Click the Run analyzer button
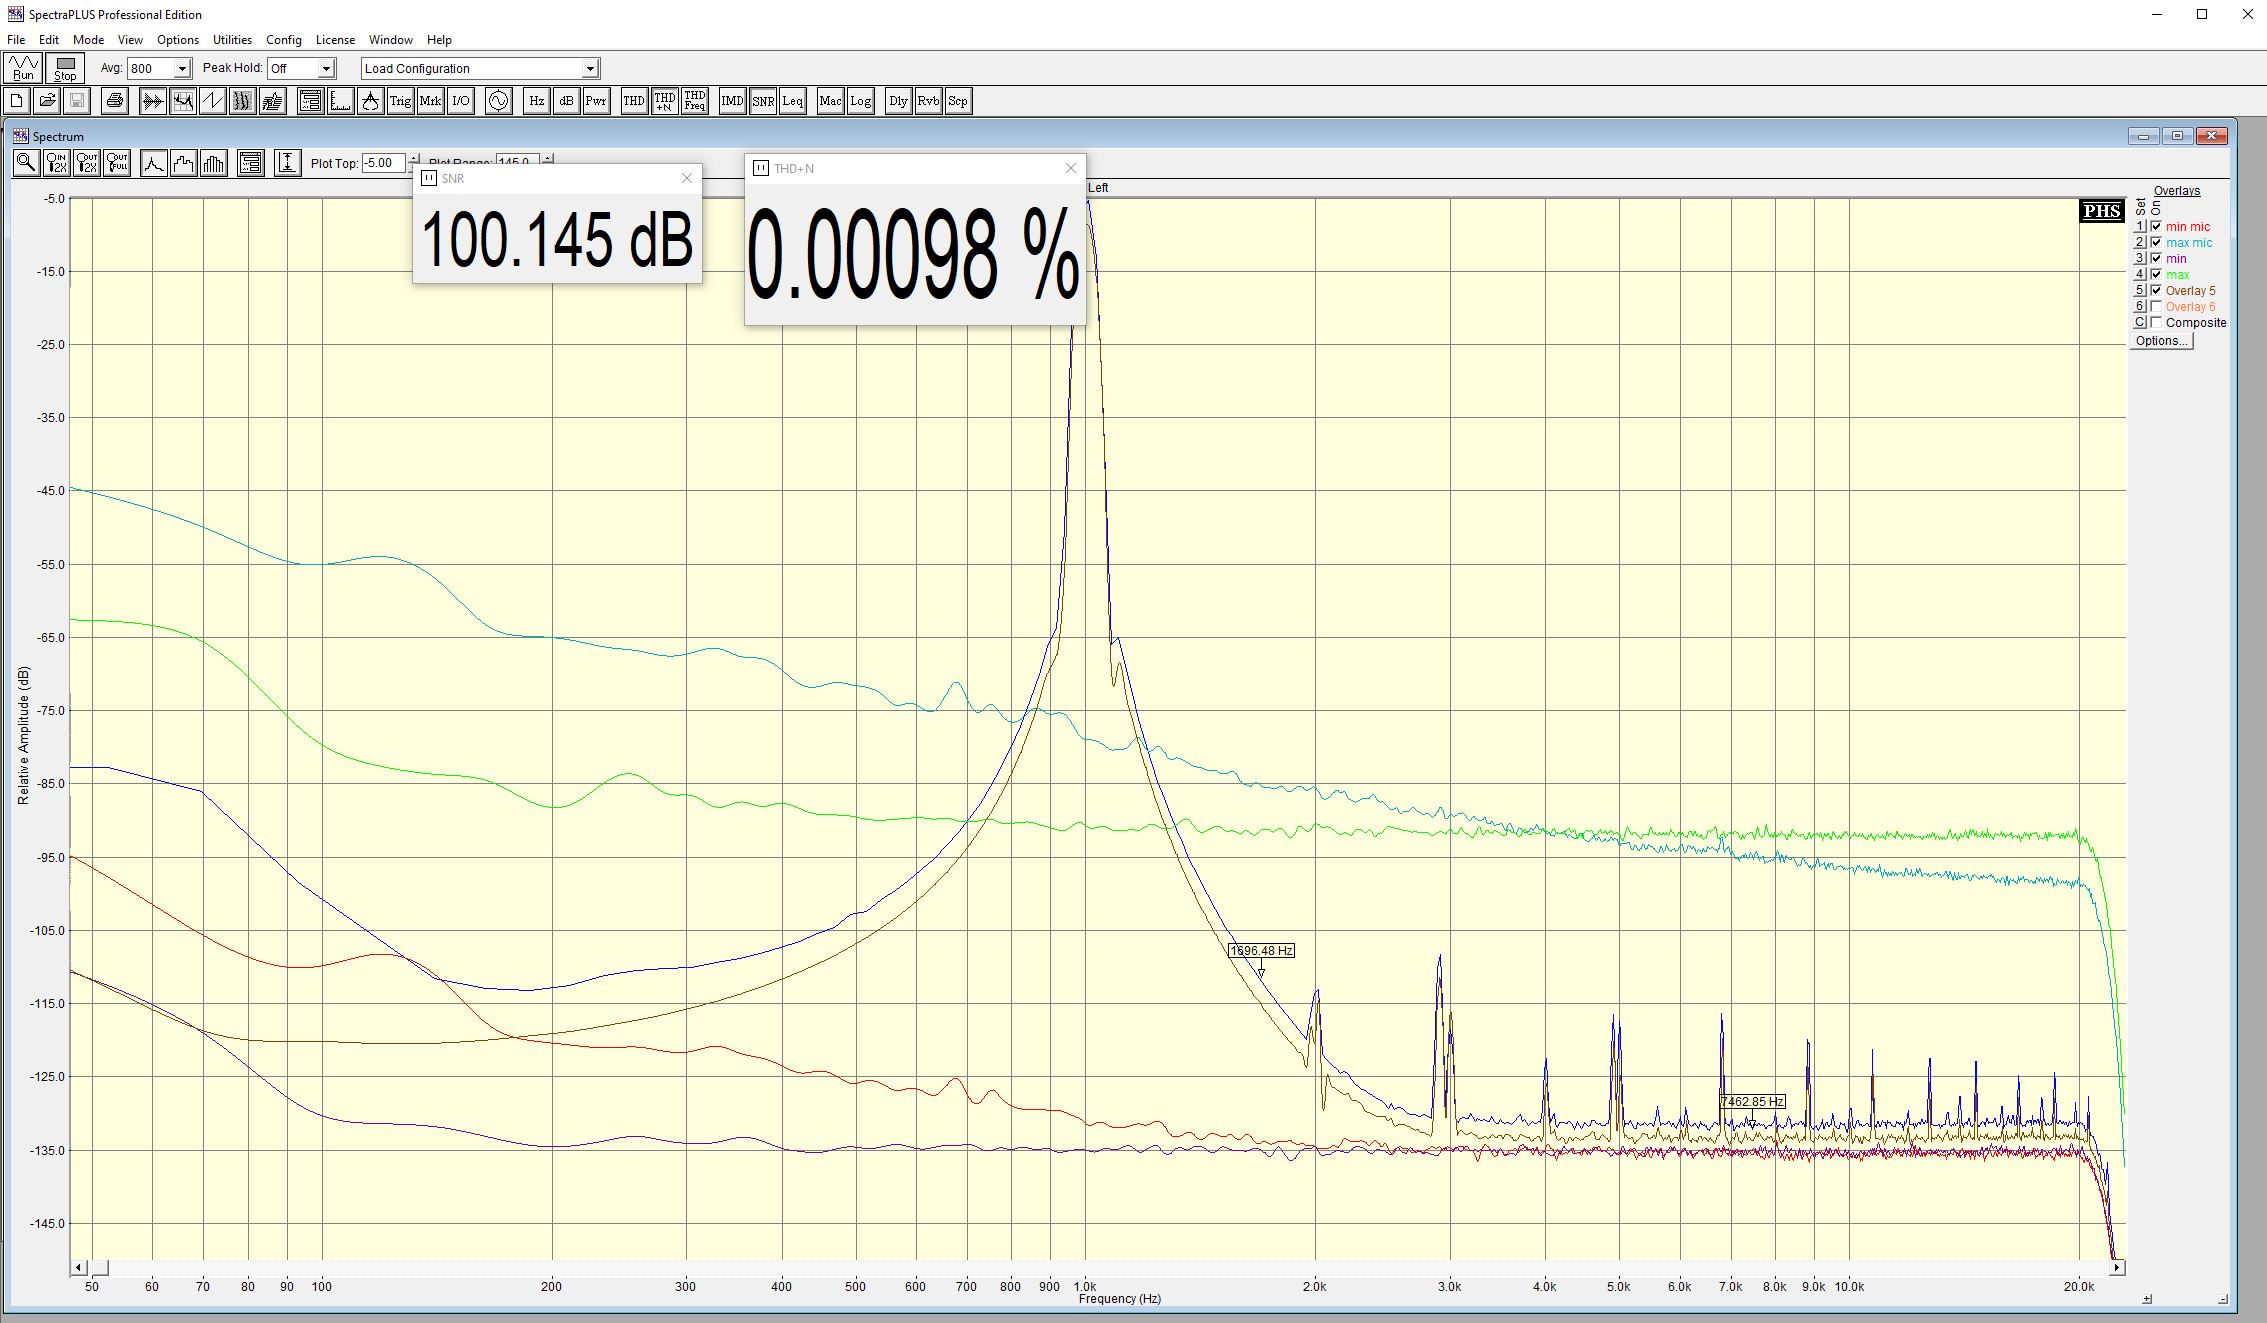 click(23, 68)
